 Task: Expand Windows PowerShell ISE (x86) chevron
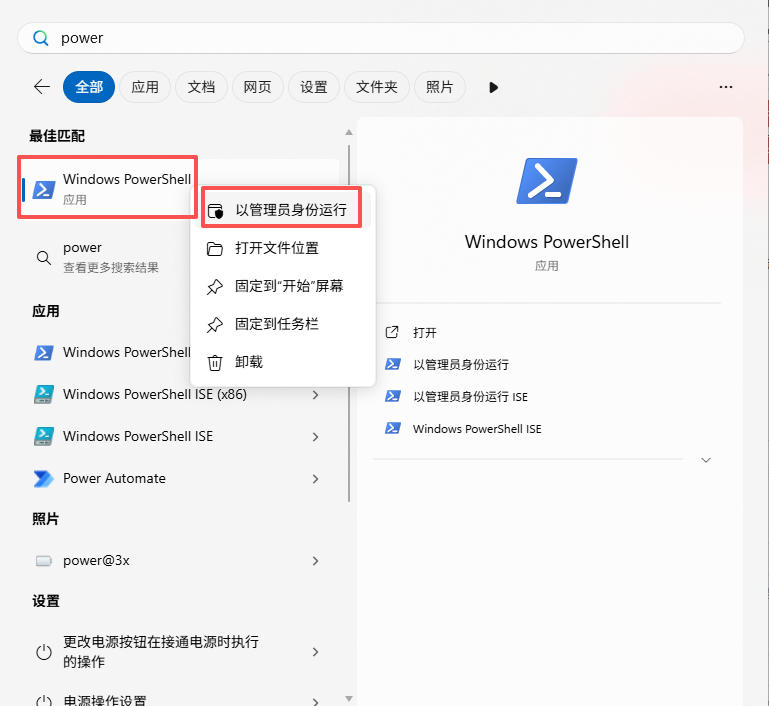click(x=315, y=395)
